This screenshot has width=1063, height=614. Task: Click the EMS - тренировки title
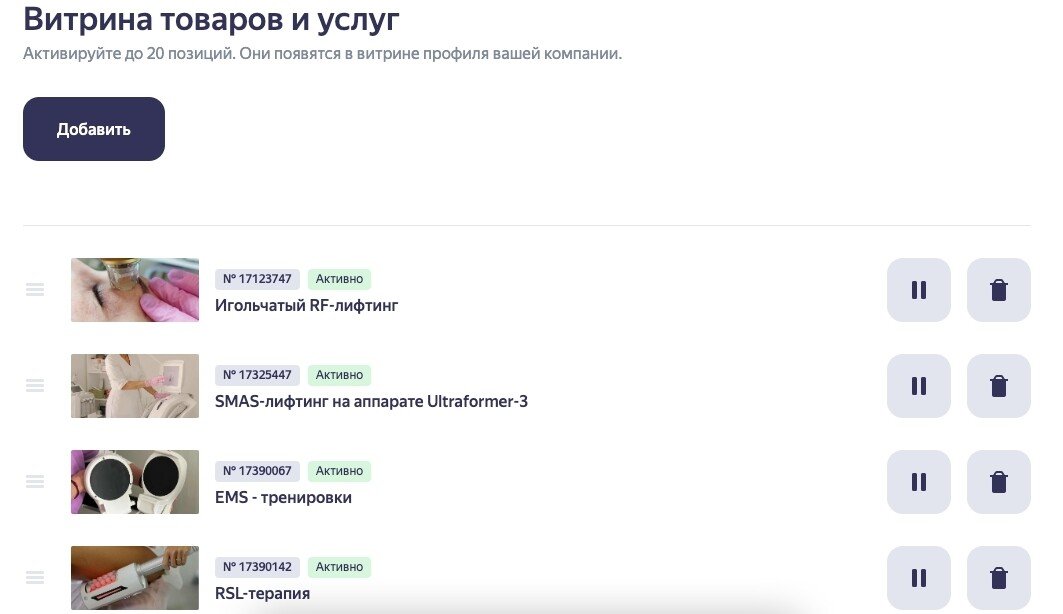coord(283,498)
